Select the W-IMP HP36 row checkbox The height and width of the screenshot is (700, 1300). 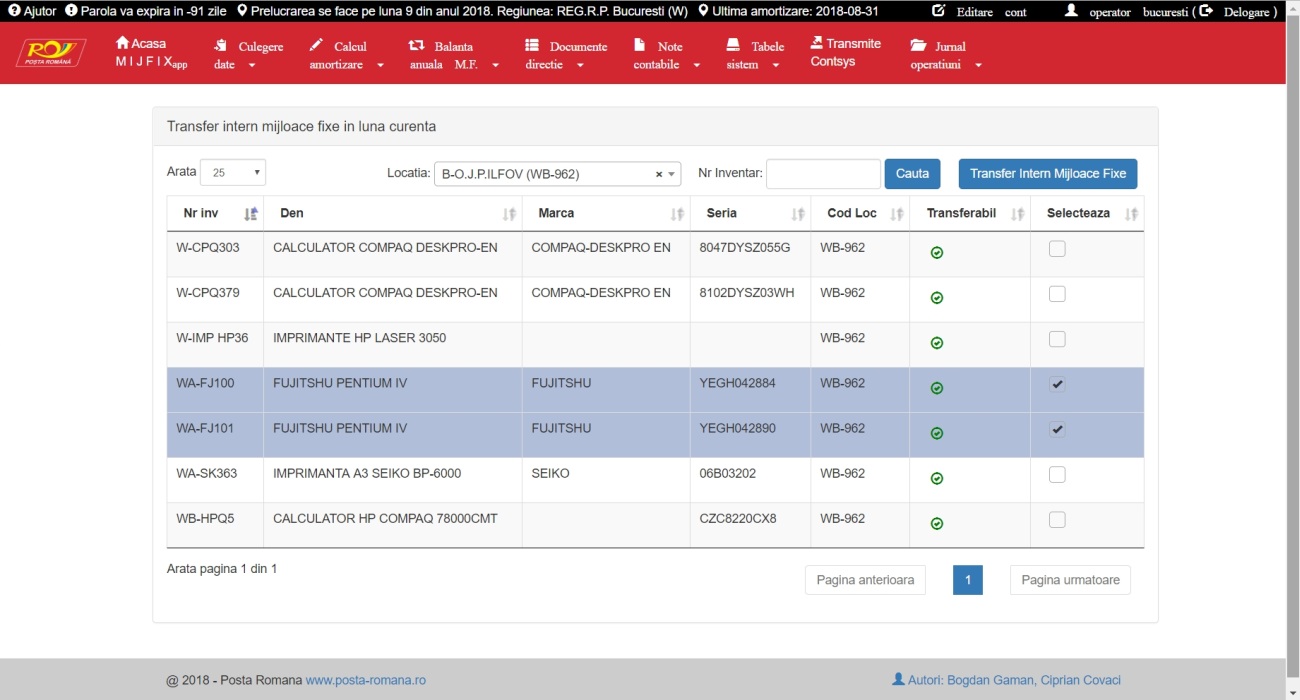[1057, 339]
